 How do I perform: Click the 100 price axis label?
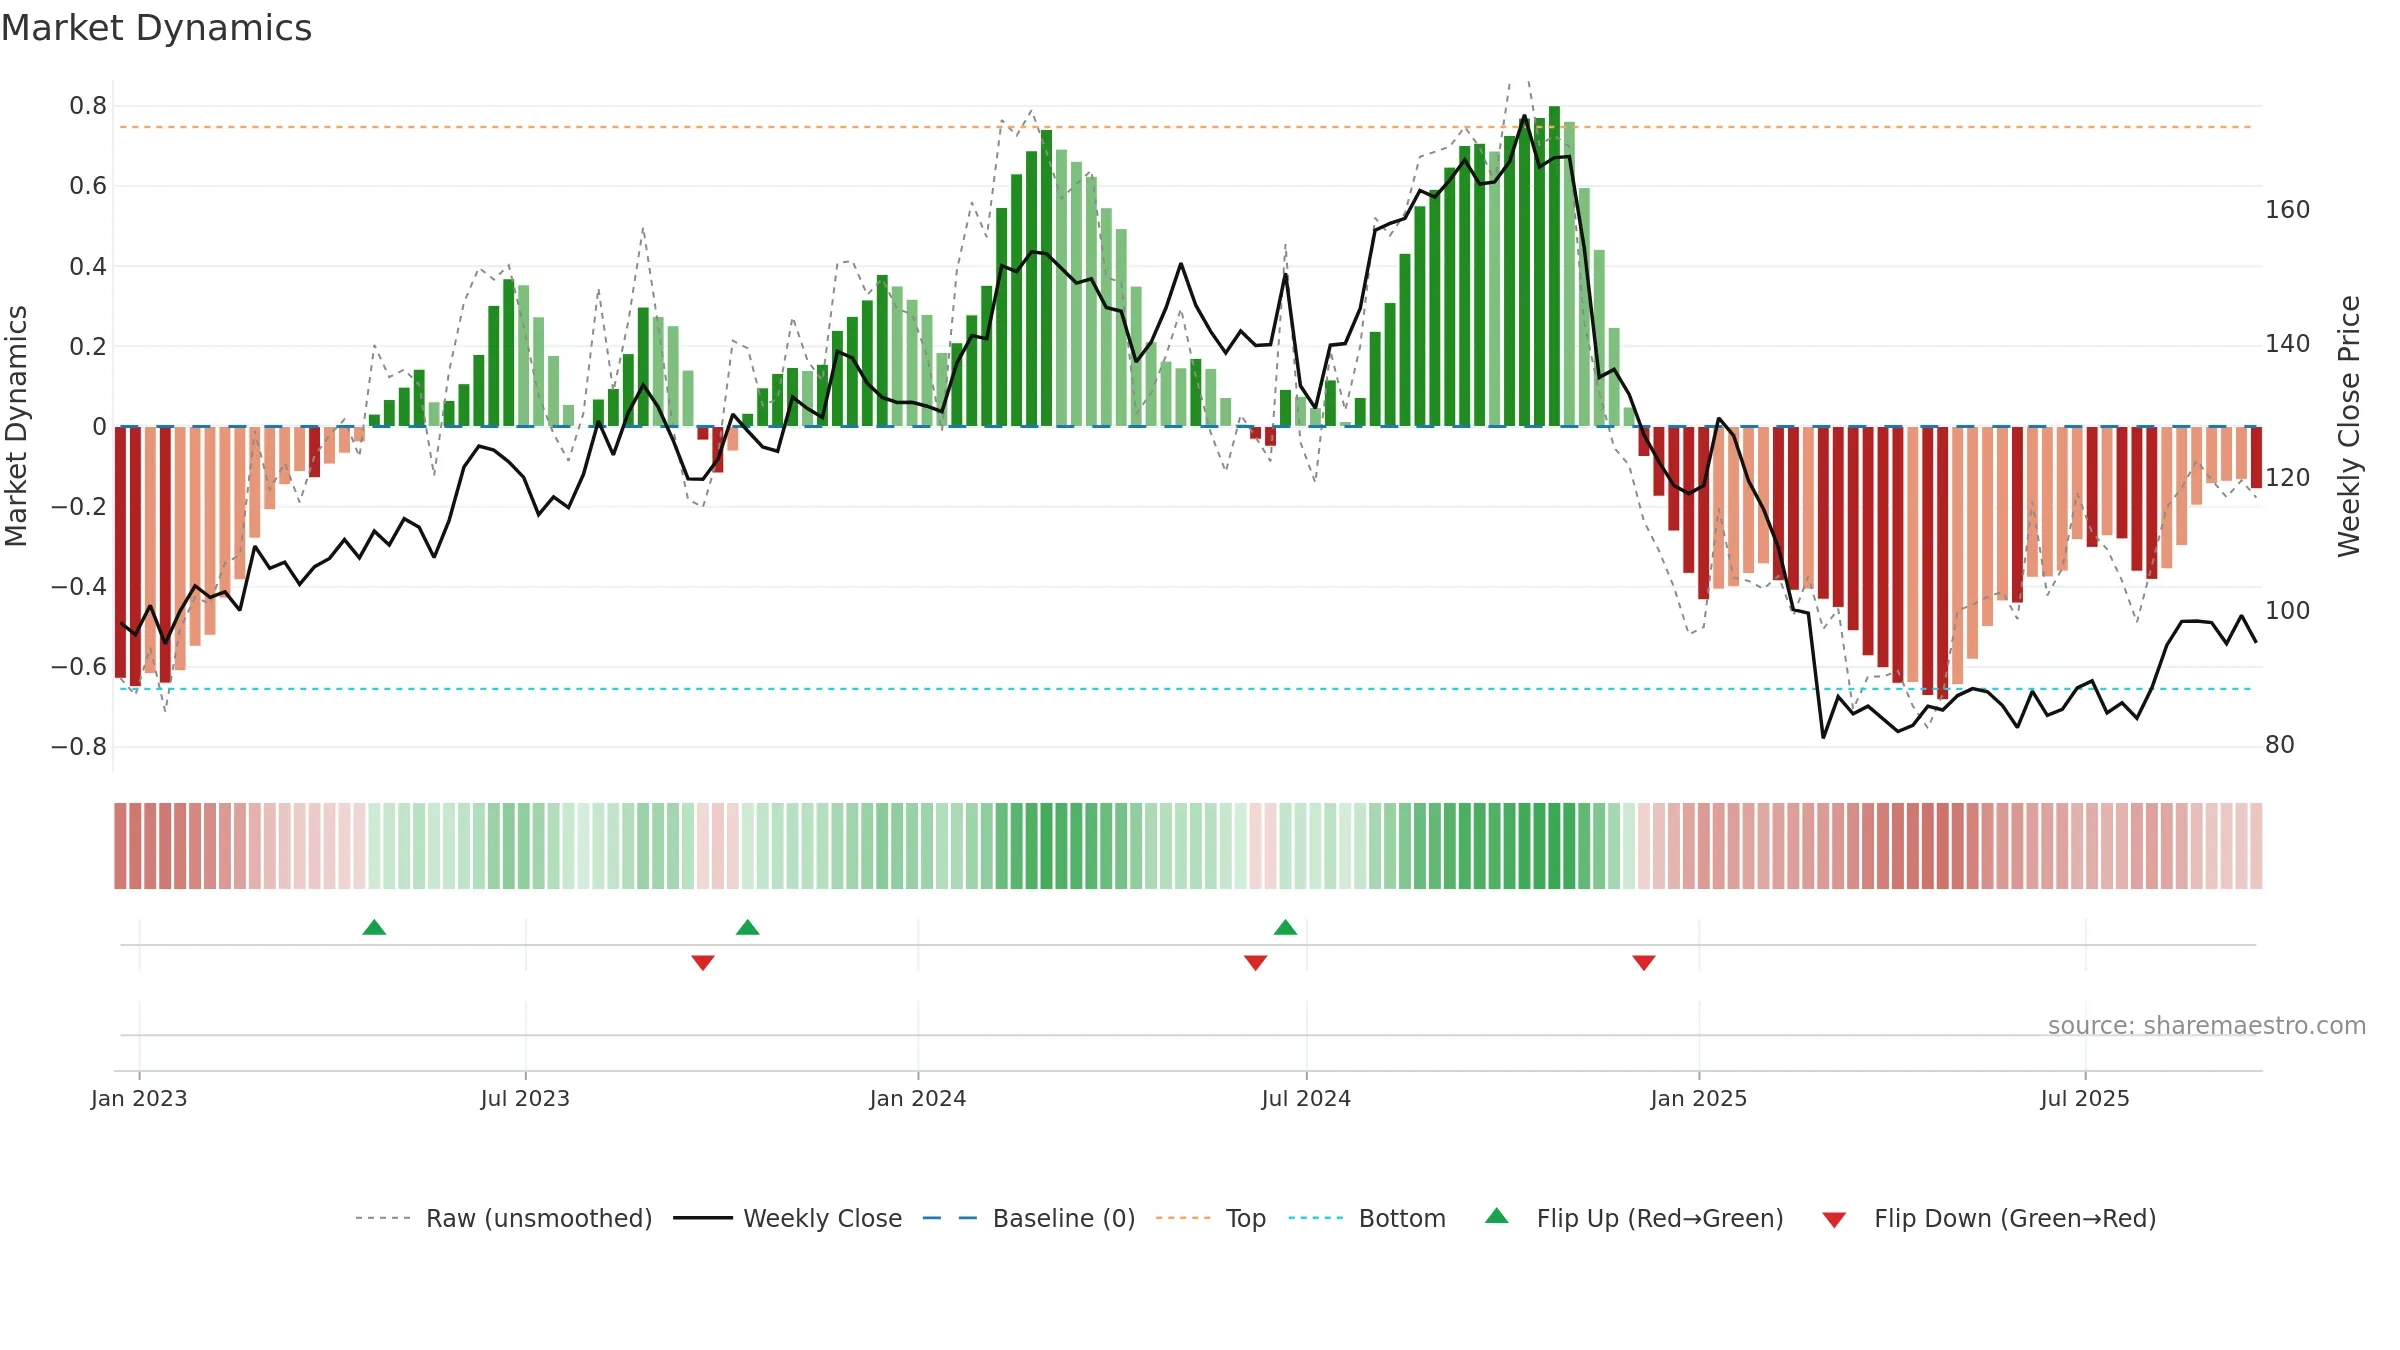click(2288, 611)
